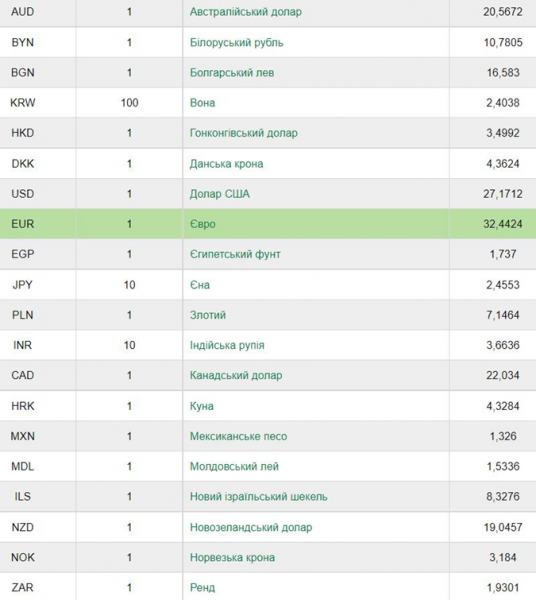
Task: Select the Новозеландський долар link
Action: tap(251, 527)
